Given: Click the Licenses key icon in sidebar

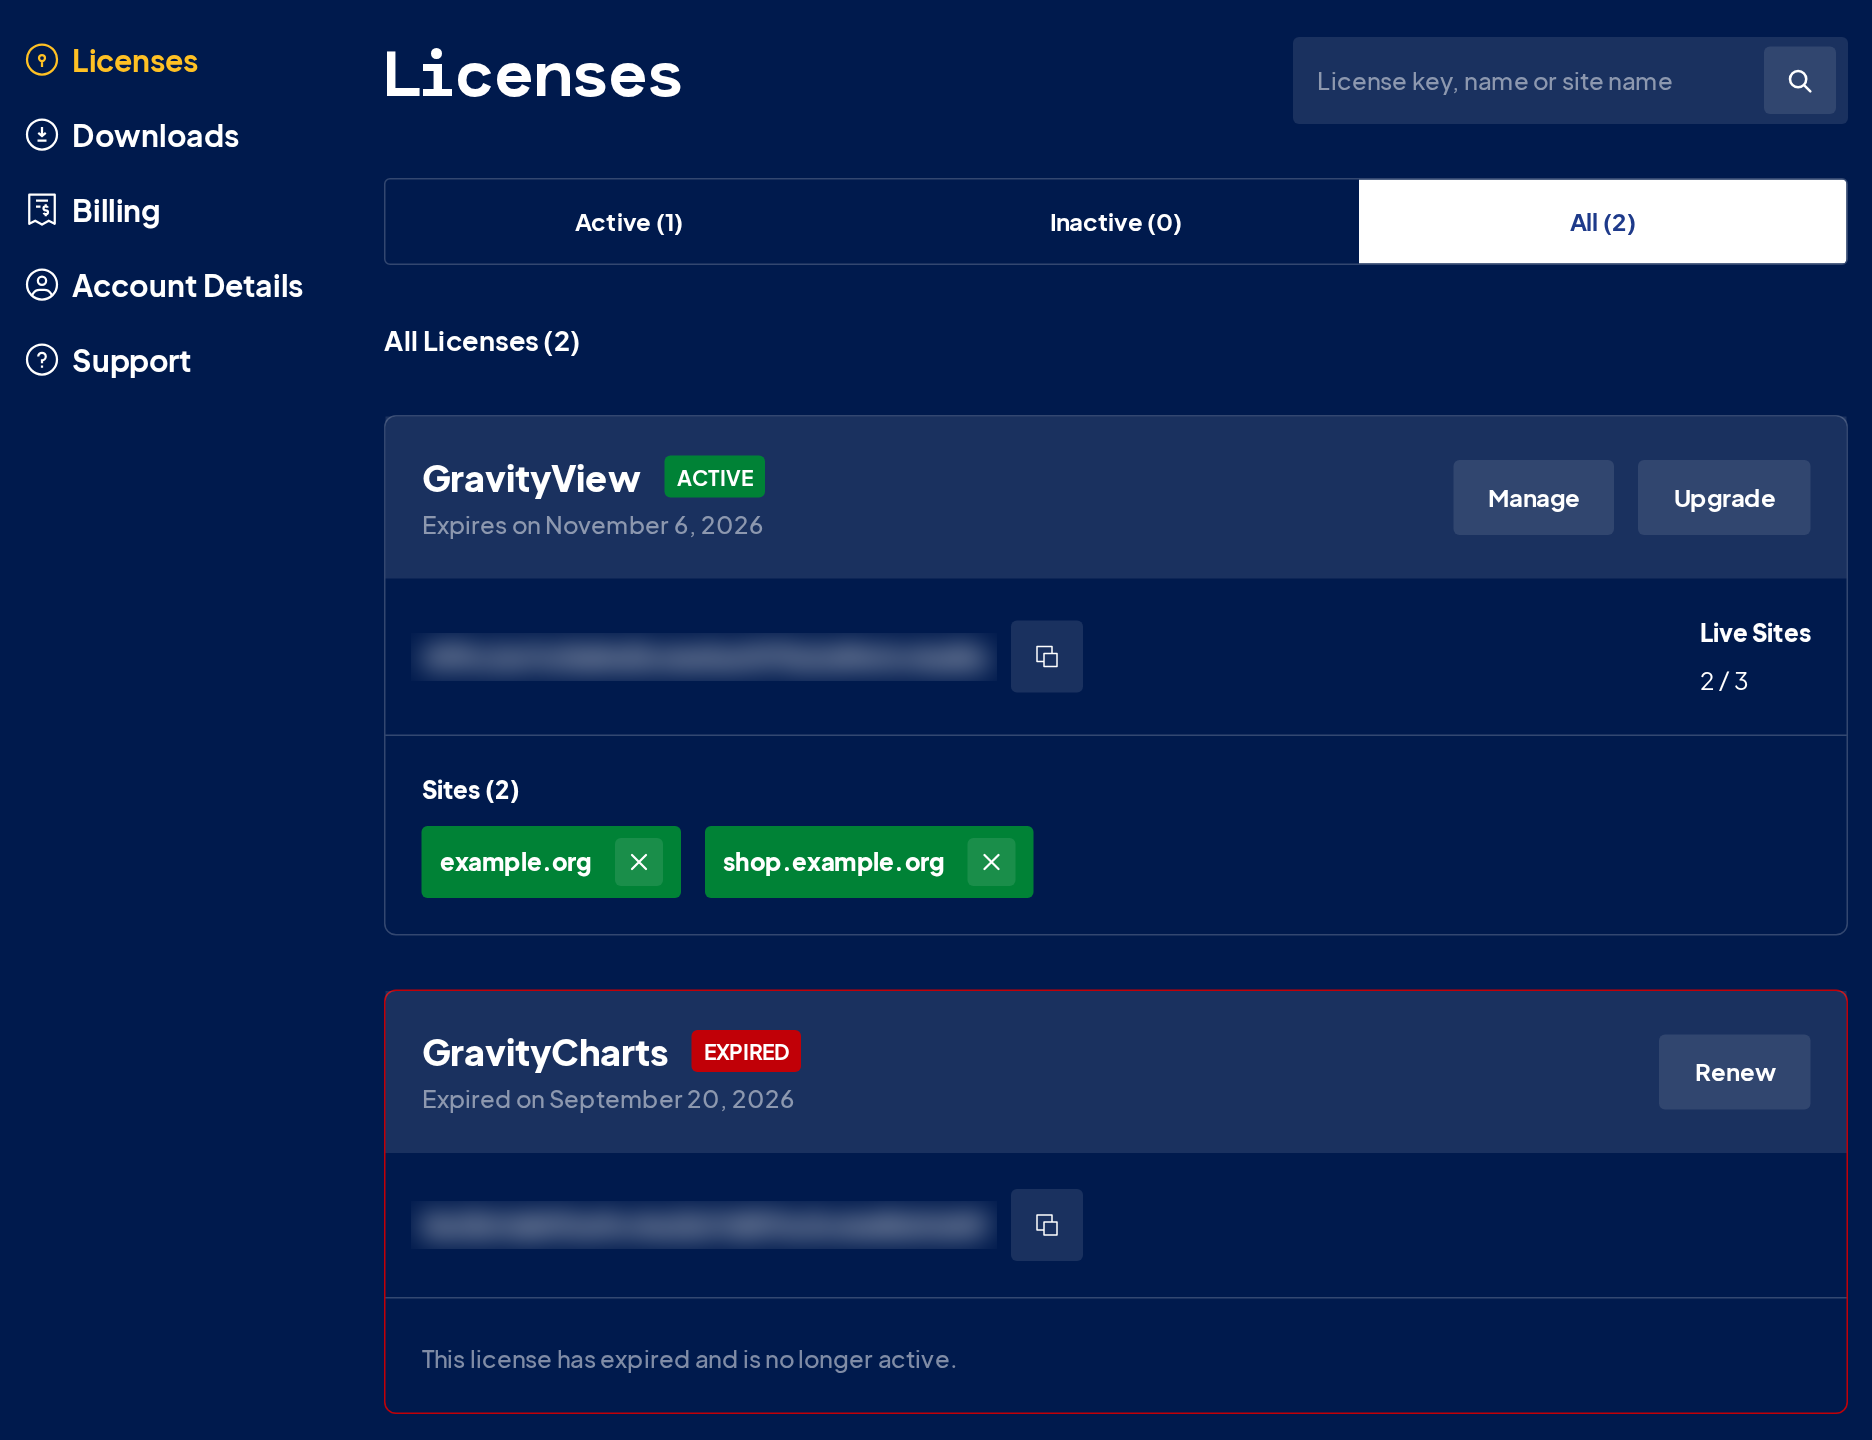Looking at the screenshot, I should tap(41, 60).
